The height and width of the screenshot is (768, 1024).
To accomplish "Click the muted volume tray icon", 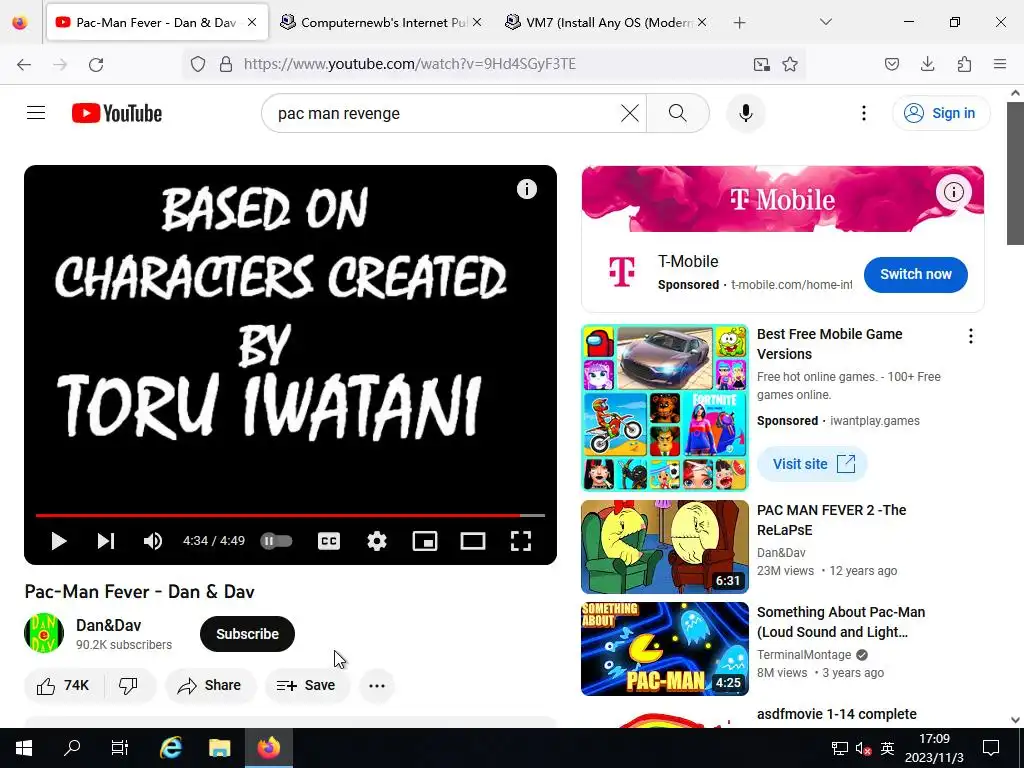I will click(863, 748).
